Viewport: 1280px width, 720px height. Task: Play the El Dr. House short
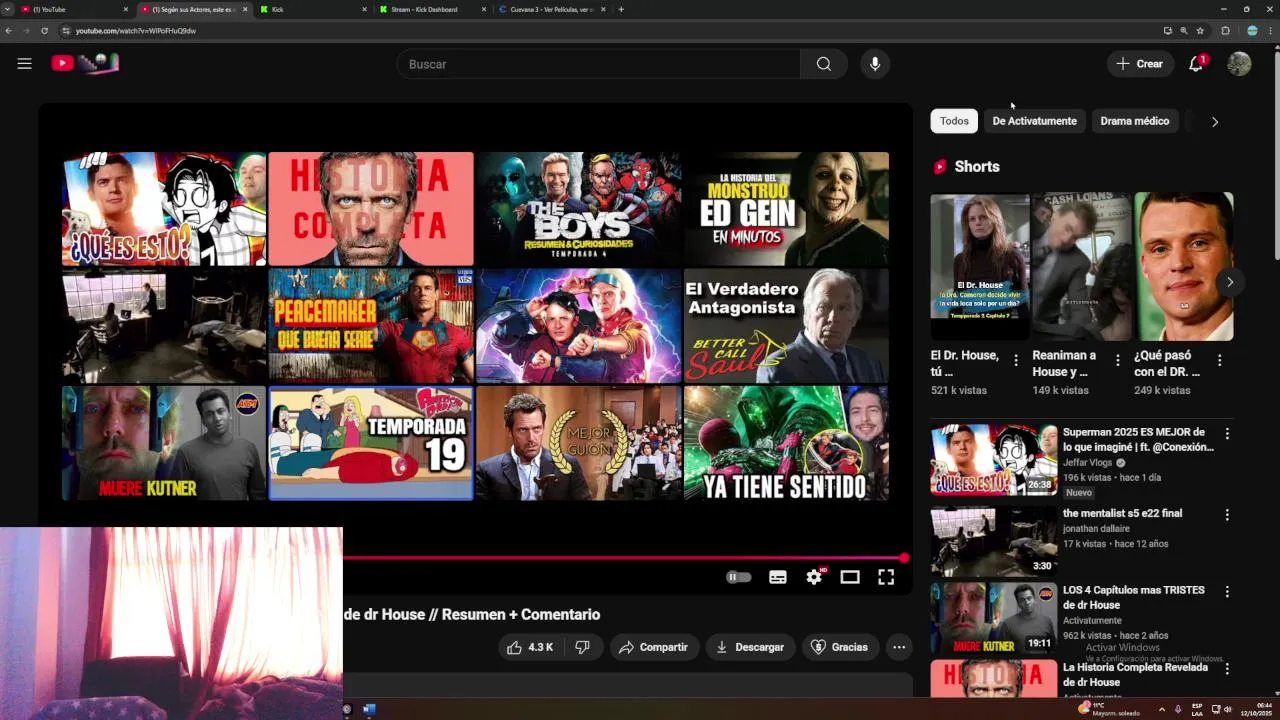coord(979,267)
